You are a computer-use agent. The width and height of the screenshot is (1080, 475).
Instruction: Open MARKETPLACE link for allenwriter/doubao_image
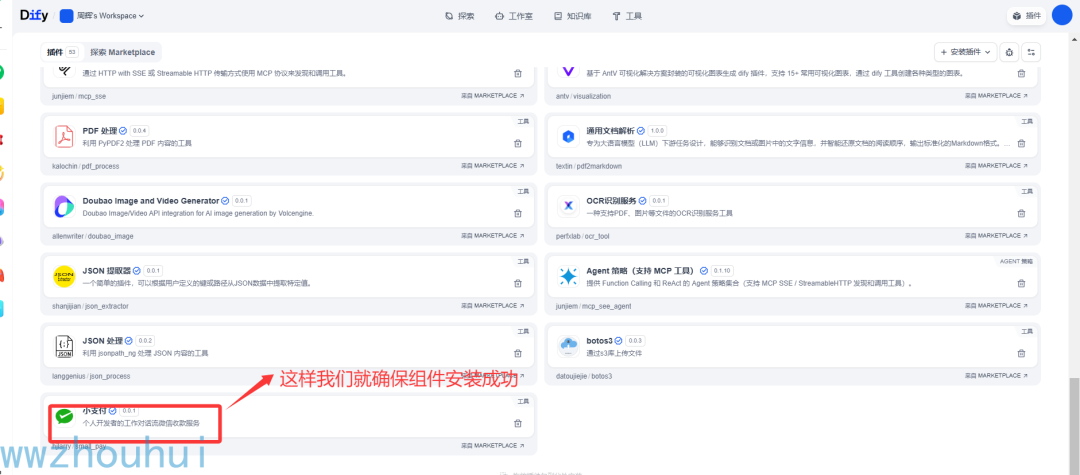492,235
